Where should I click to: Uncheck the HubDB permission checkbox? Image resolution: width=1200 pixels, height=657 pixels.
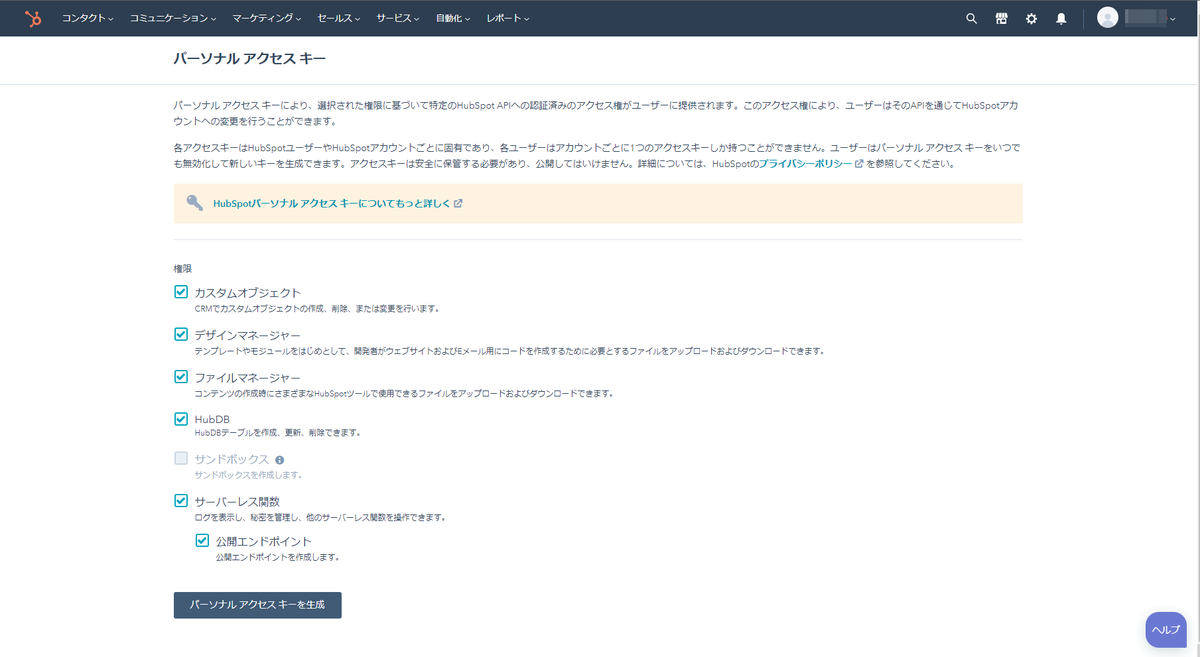click(x=181, y=418)
